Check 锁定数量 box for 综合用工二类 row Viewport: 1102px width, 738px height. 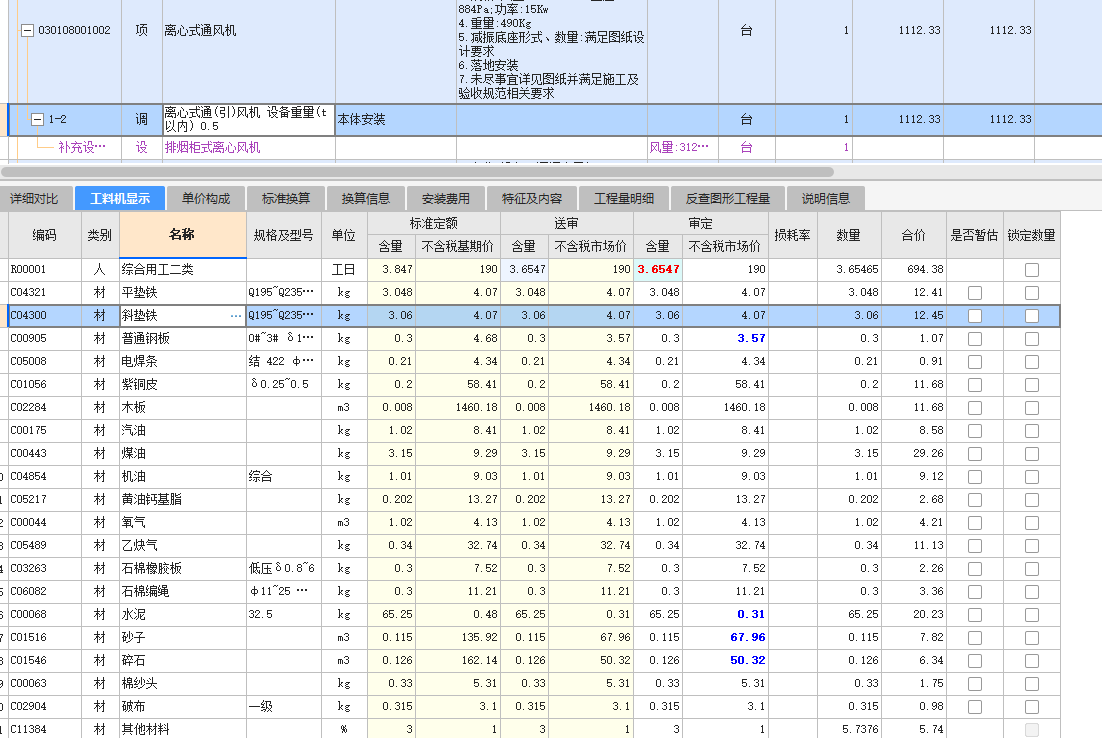[1032, 270]
